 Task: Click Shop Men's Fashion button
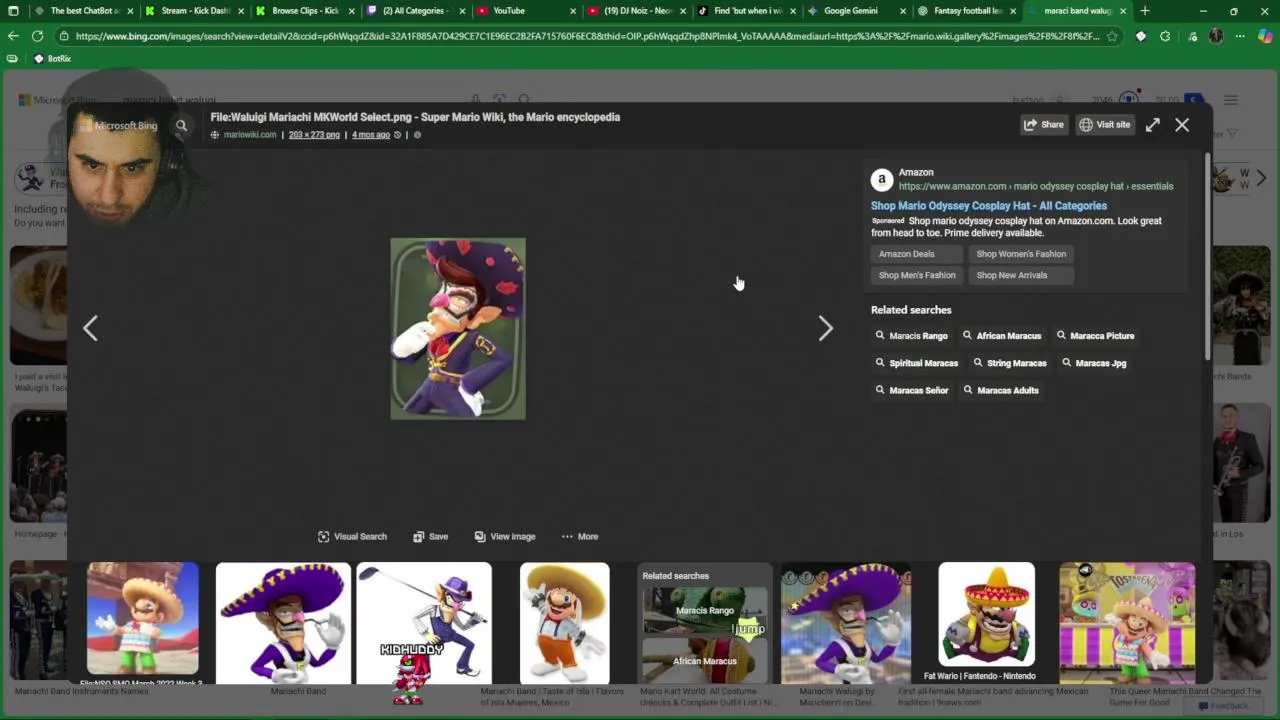pos(916,275)
